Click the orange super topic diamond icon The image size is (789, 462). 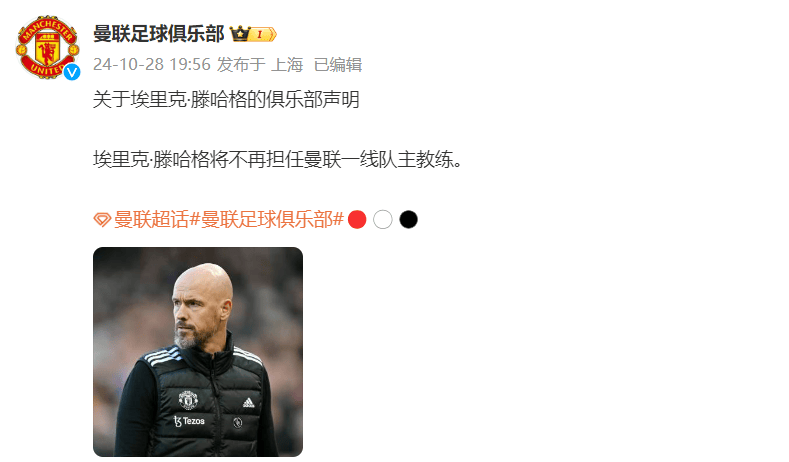tap(102, 220)
